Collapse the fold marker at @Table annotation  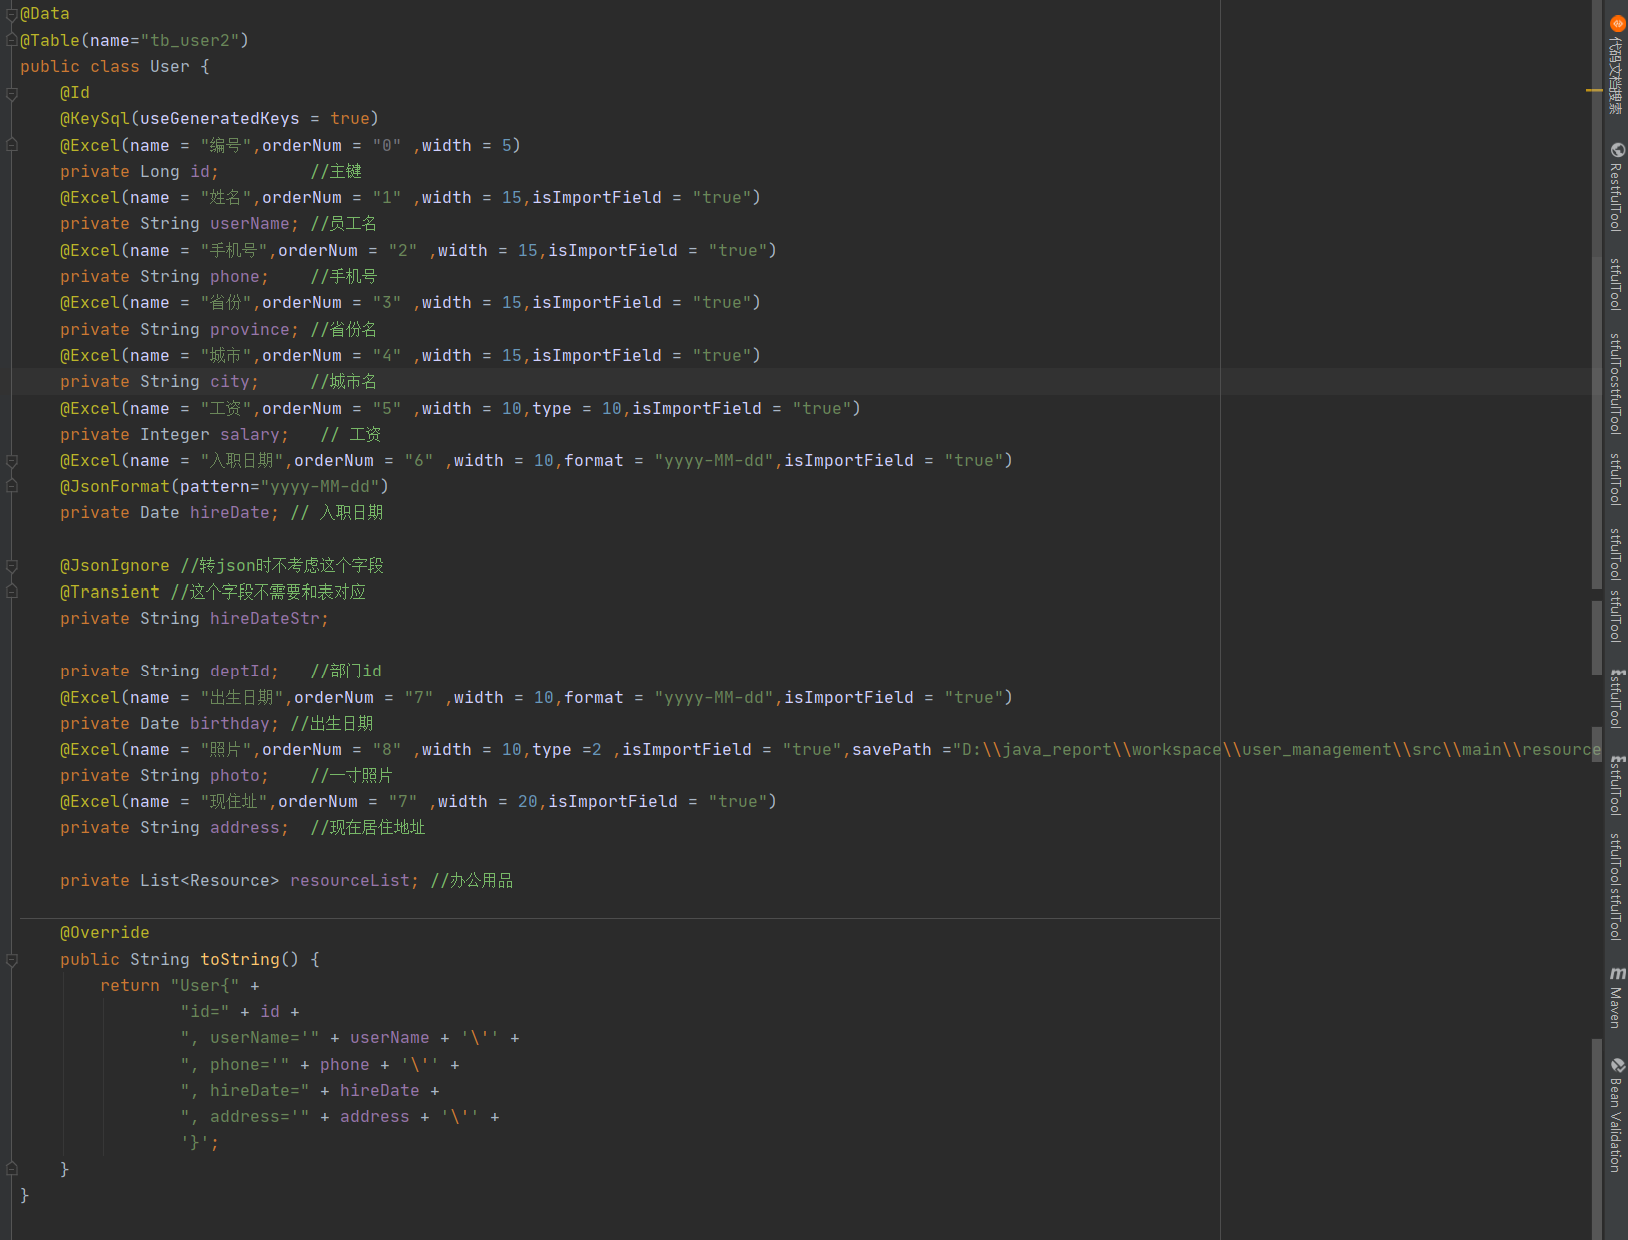(12, 40)
